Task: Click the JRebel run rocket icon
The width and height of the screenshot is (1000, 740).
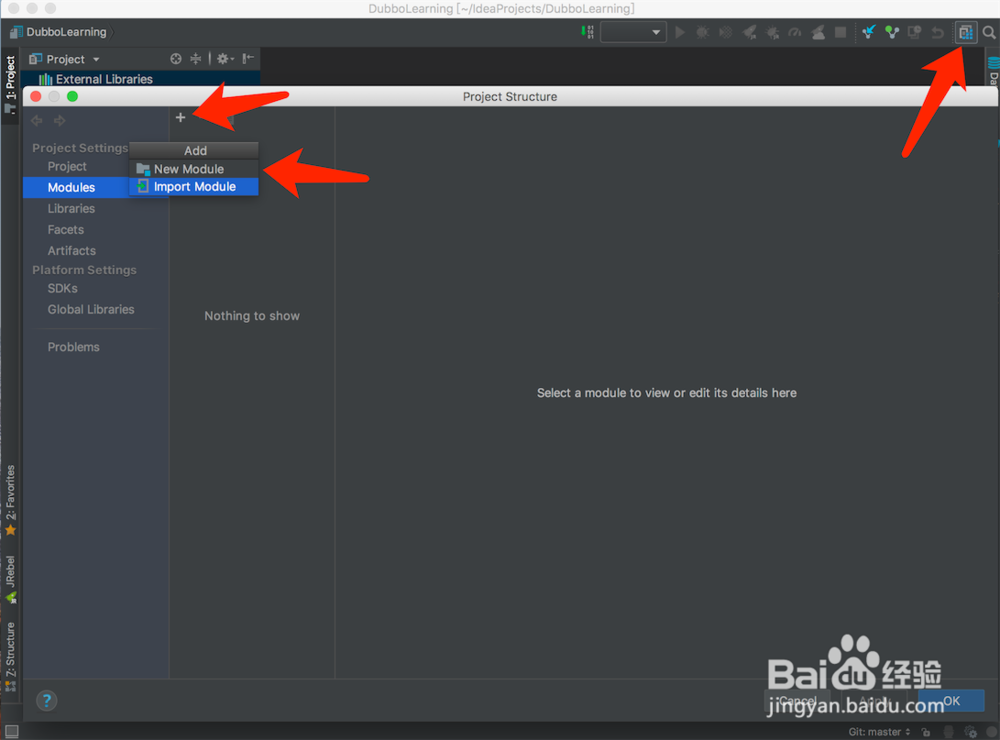Action: [x=749, y=32]
